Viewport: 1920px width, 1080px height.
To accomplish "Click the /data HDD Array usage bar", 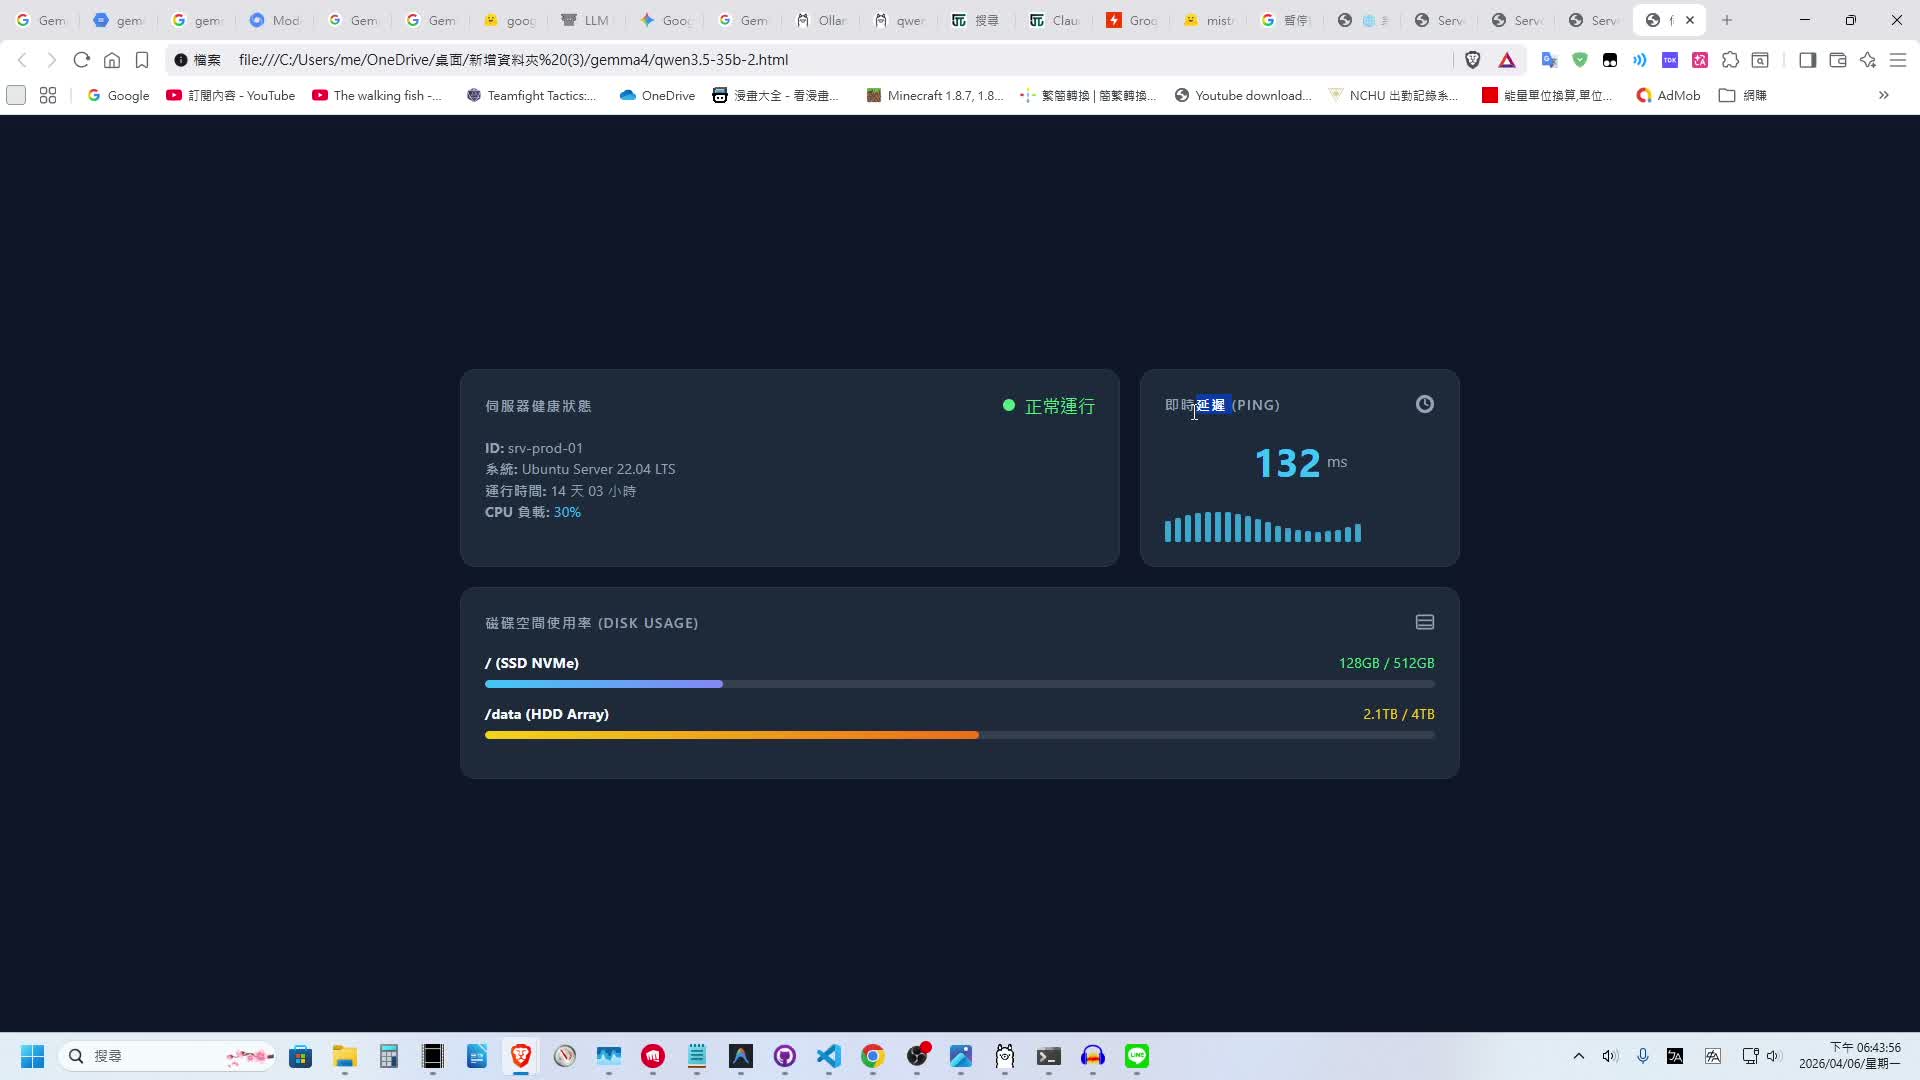I will (960, 735).
